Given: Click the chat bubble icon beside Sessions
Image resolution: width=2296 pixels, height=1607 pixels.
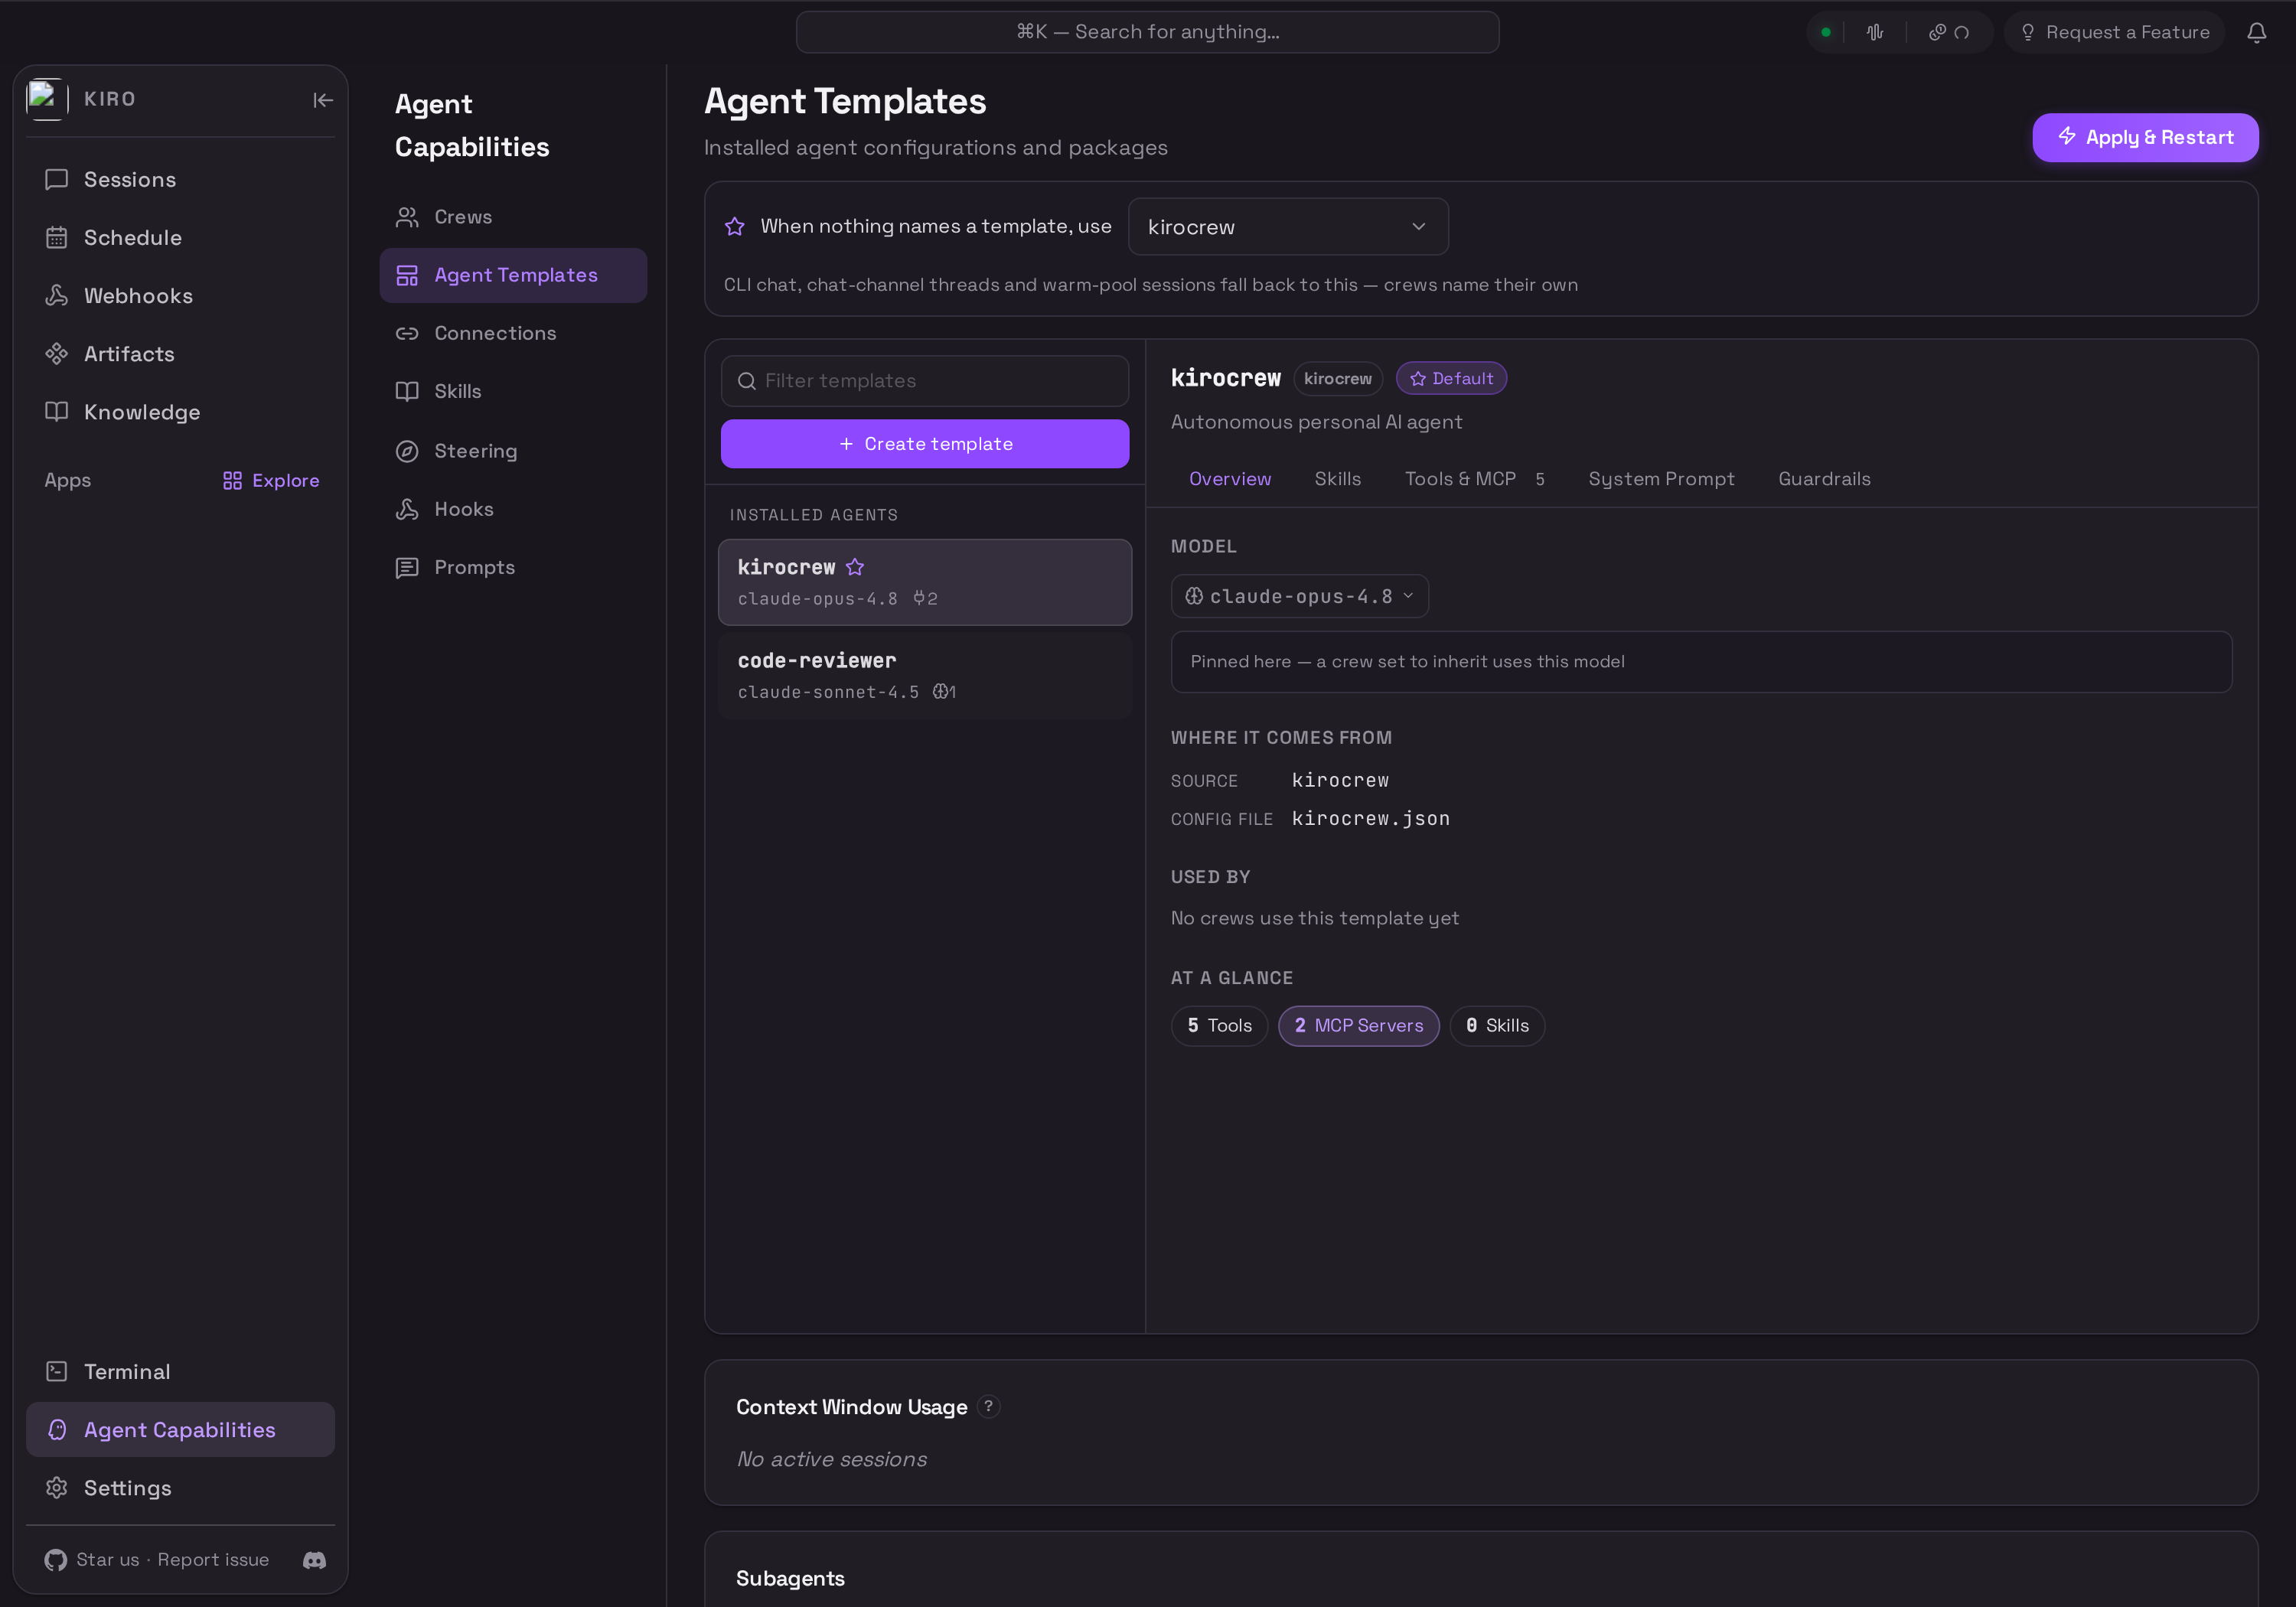Looking at the screenshot, I should 57,180.
